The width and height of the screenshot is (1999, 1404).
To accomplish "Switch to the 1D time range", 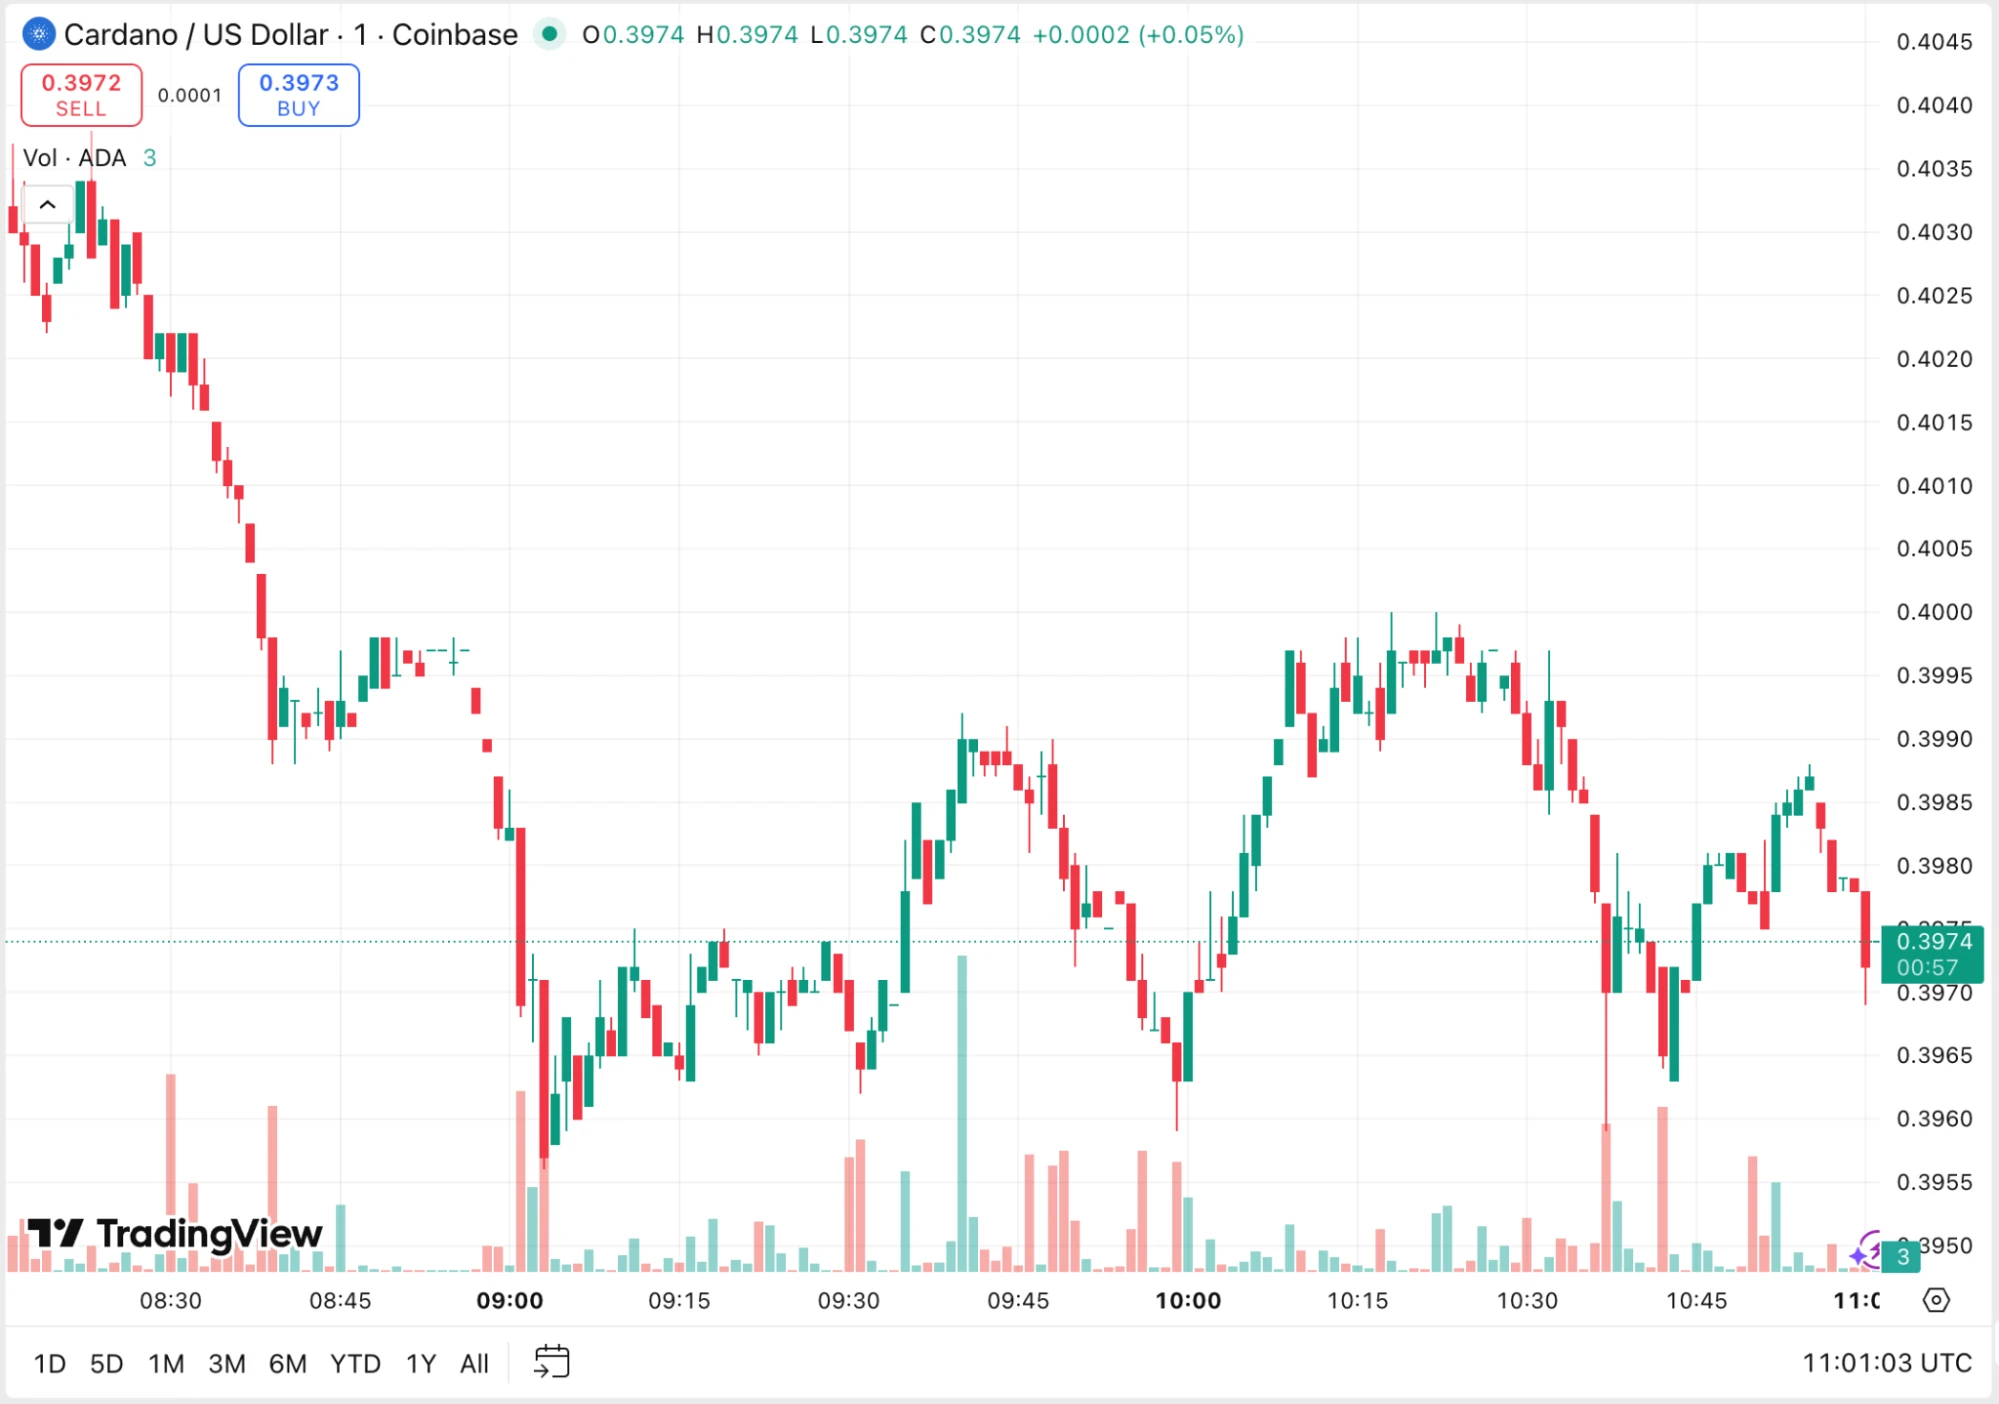I will (50, 1362).
